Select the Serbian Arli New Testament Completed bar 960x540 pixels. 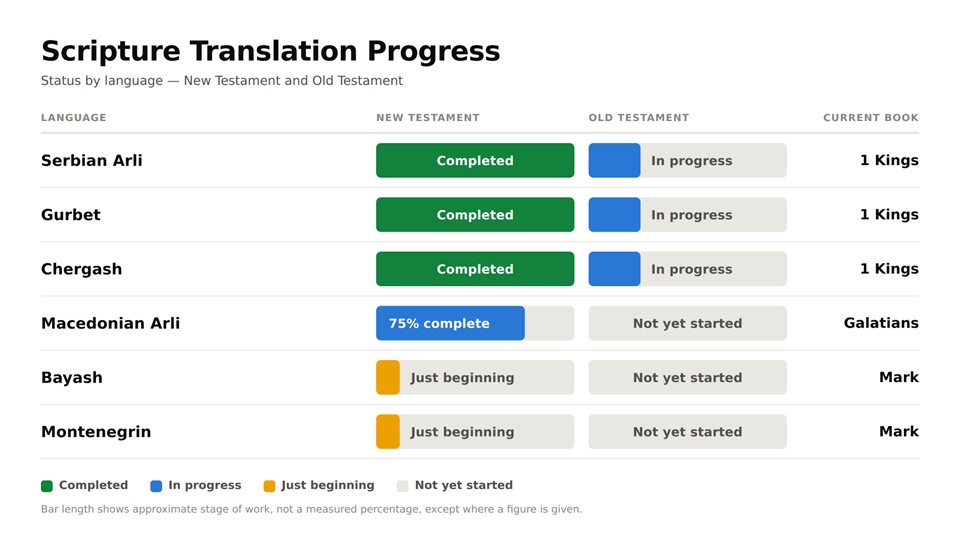[475, 160]
